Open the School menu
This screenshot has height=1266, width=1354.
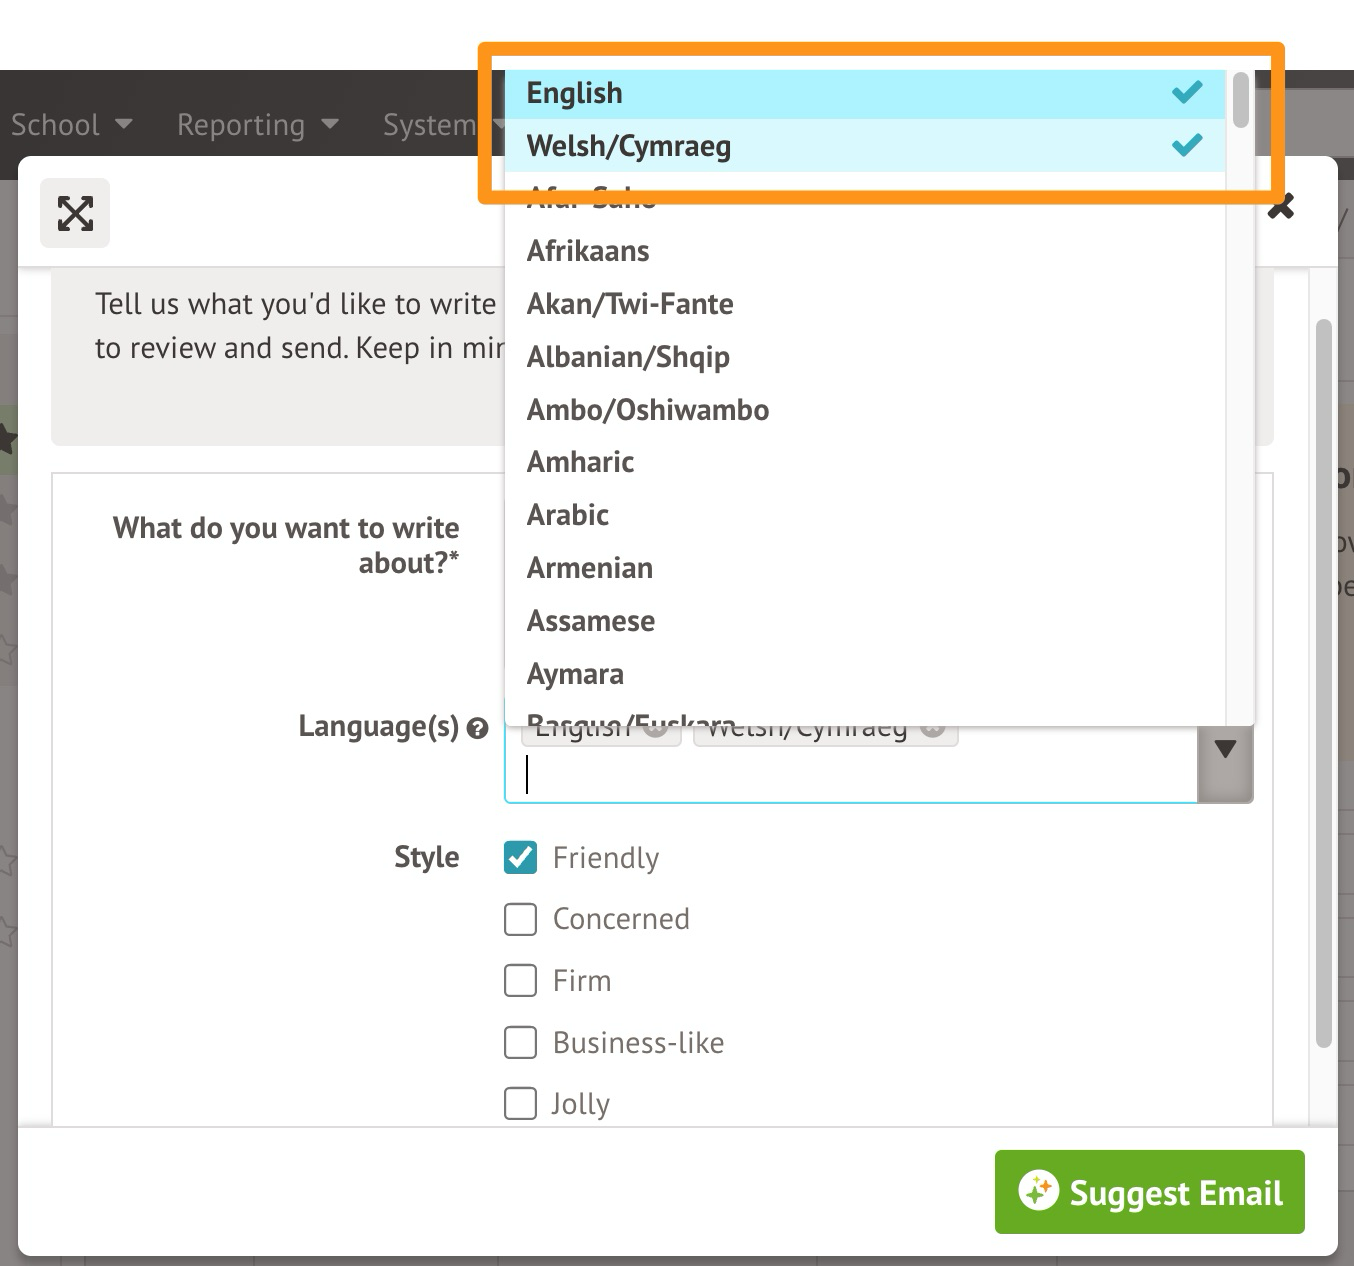[x=71, y=125]
